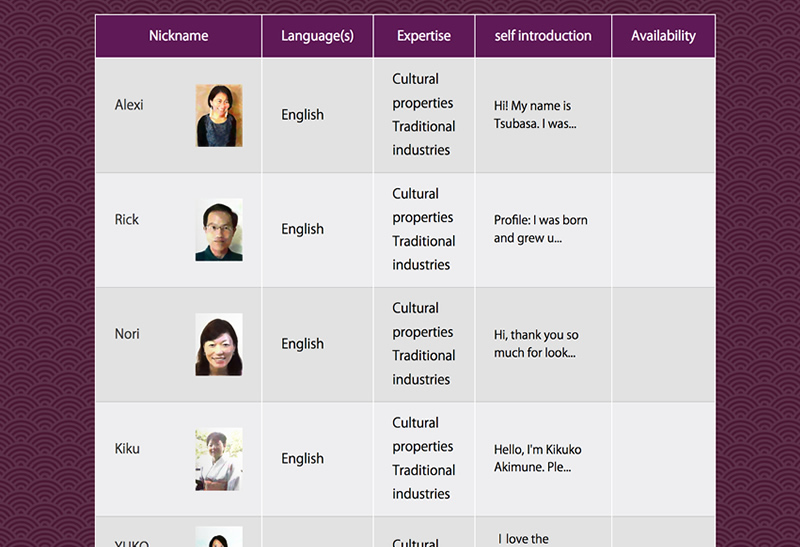Open Rick's profile photo

coord(219,230)
